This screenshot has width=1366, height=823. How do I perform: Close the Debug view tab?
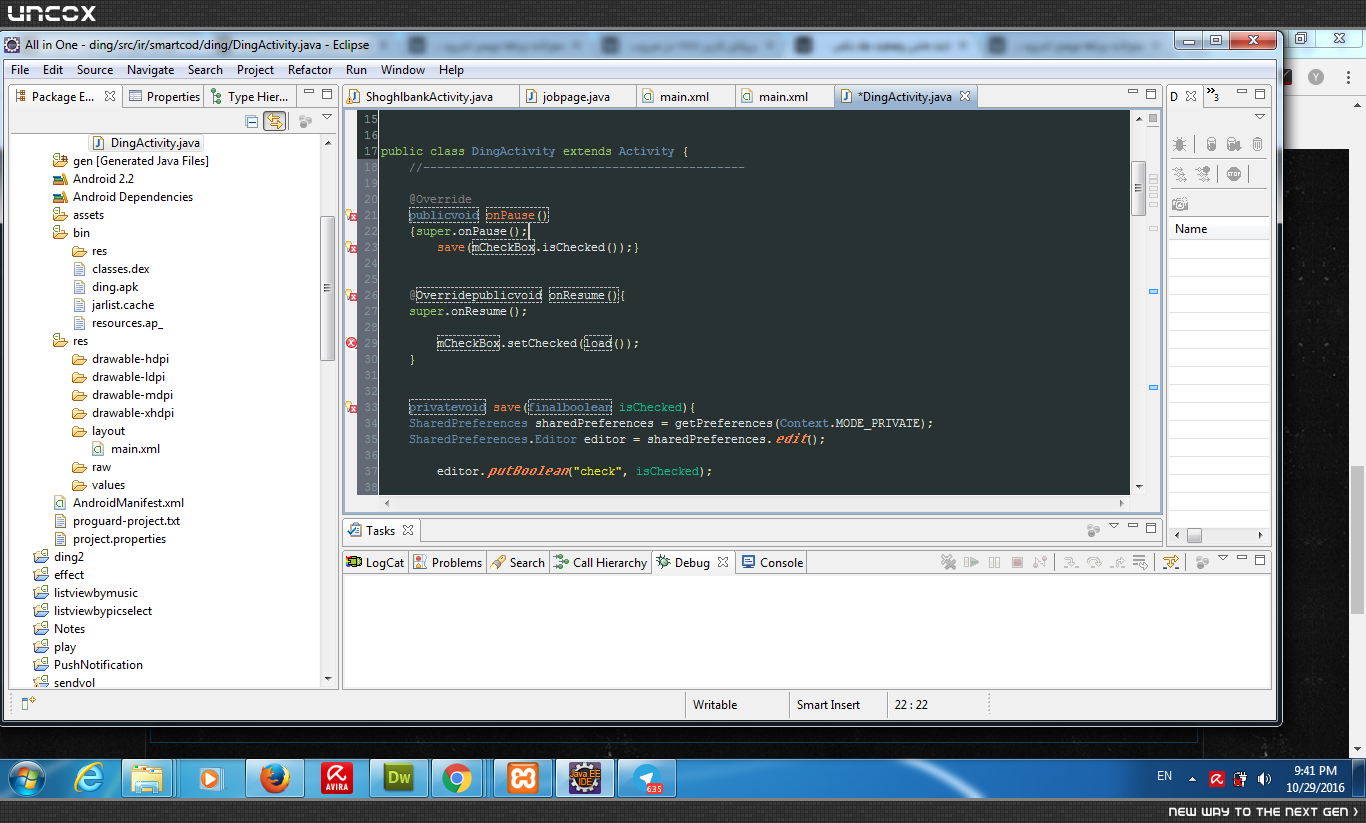[x=723, y=562]
